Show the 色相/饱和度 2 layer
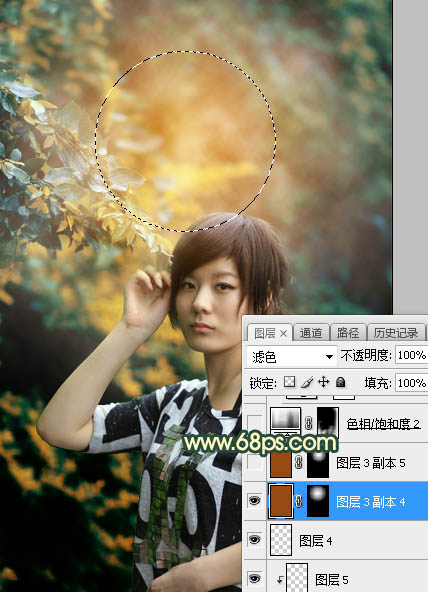 click(255, 423)
